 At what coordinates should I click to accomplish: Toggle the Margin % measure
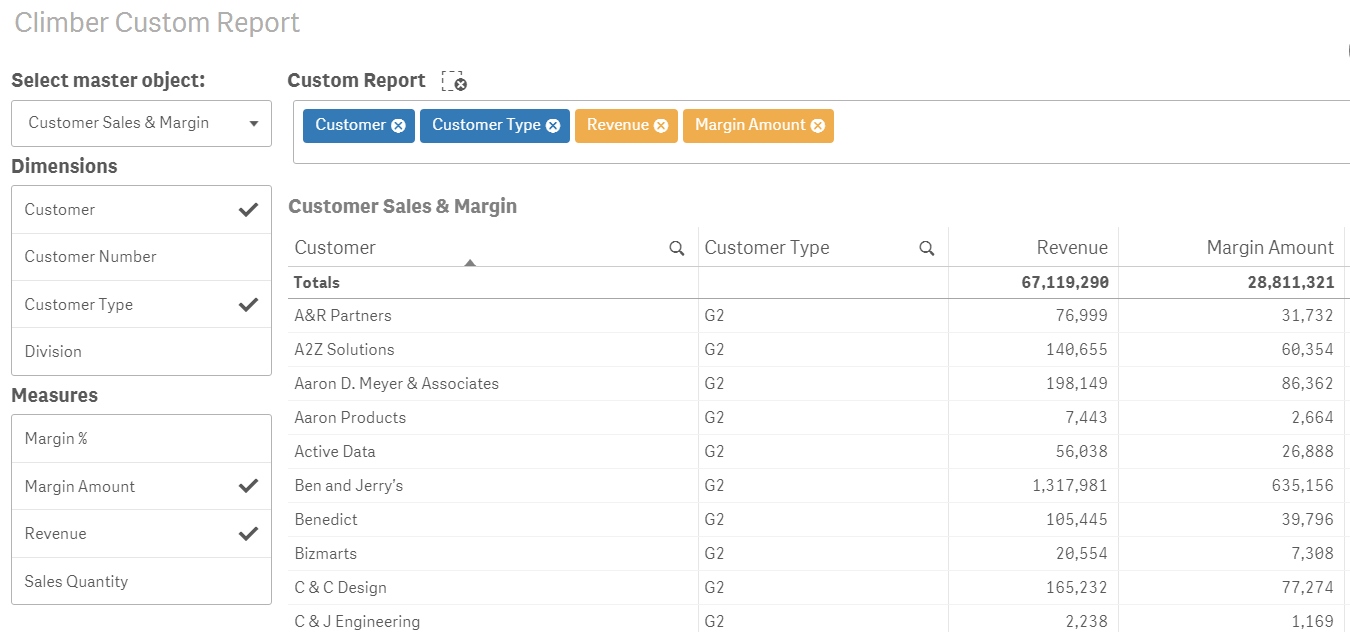click(141, 439)
